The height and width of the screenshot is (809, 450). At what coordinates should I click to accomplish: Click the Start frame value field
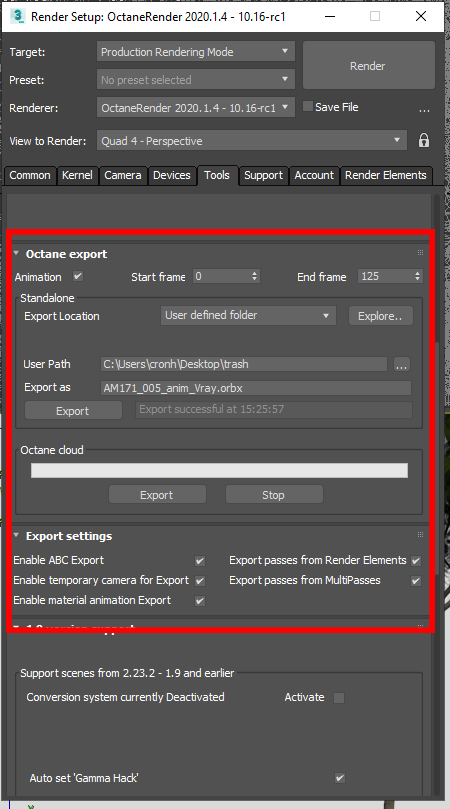[222, 277]
